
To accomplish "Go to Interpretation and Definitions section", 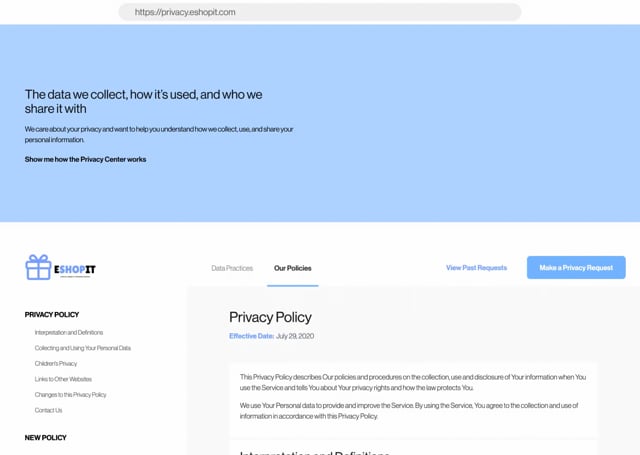I will (69, 333).
